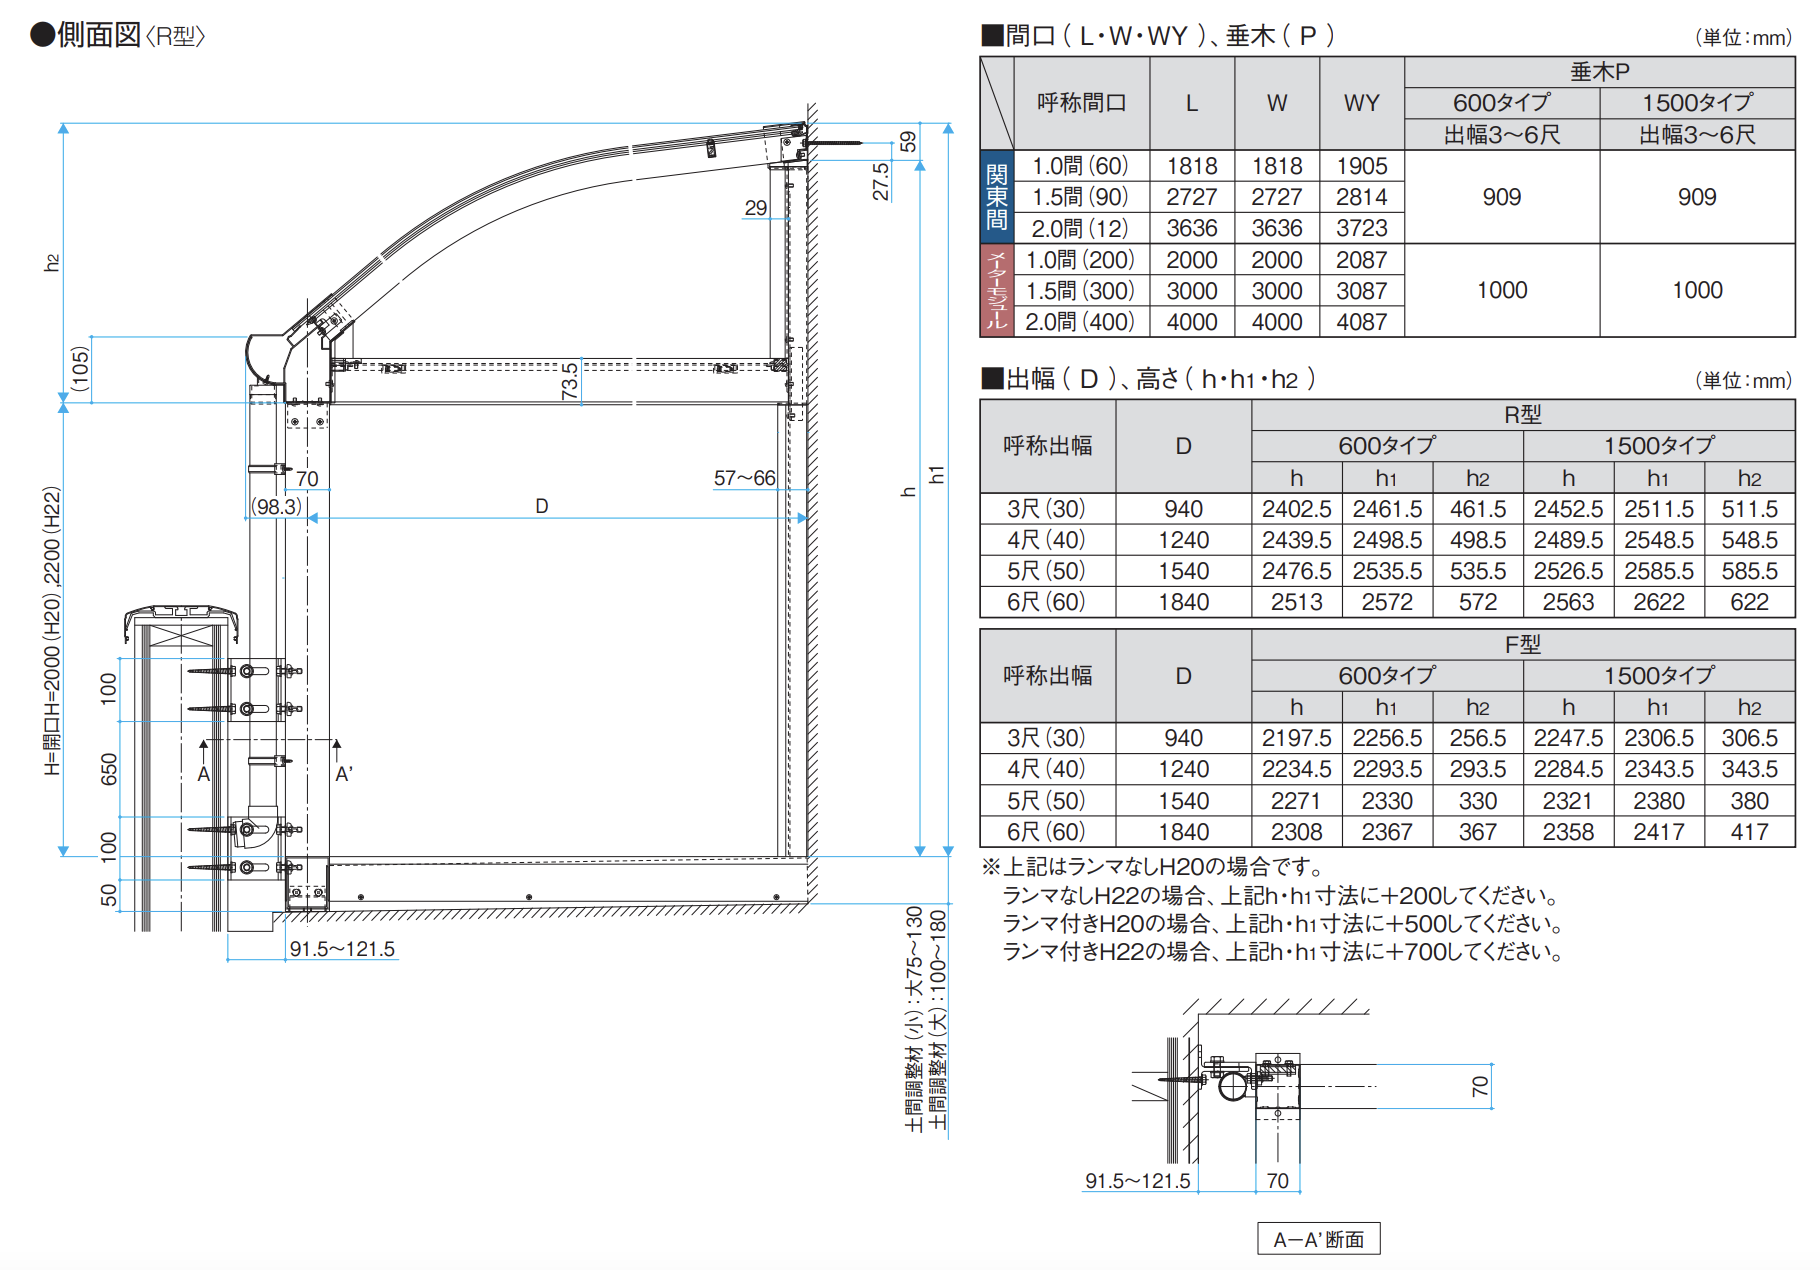Click the 2197.5 cell in the F型 table

(x=1296, y=738)
